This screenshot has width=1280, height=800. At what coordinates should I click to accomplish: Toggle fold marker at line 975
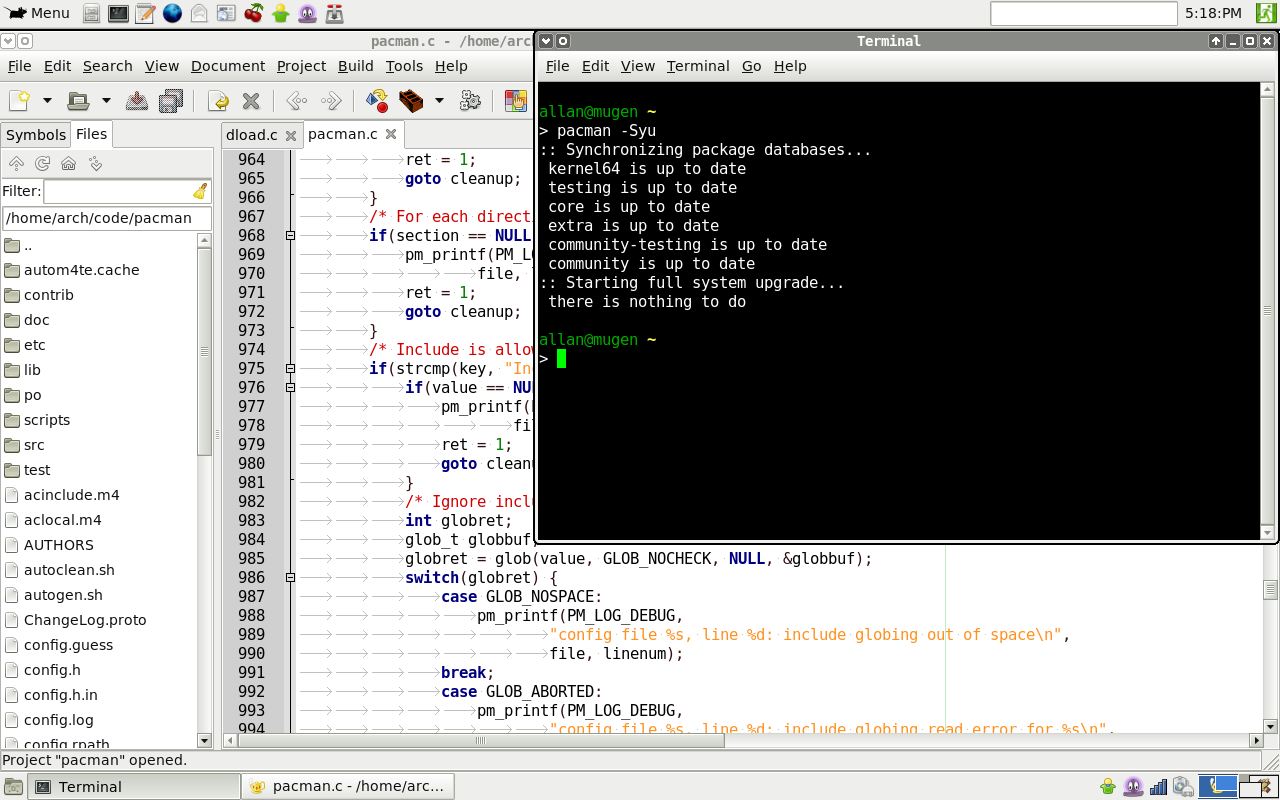point(290,369)
